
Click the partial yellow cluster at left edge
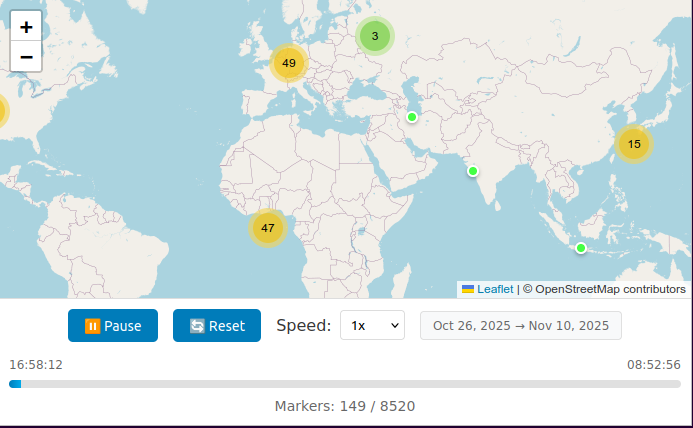coord(2,110)
